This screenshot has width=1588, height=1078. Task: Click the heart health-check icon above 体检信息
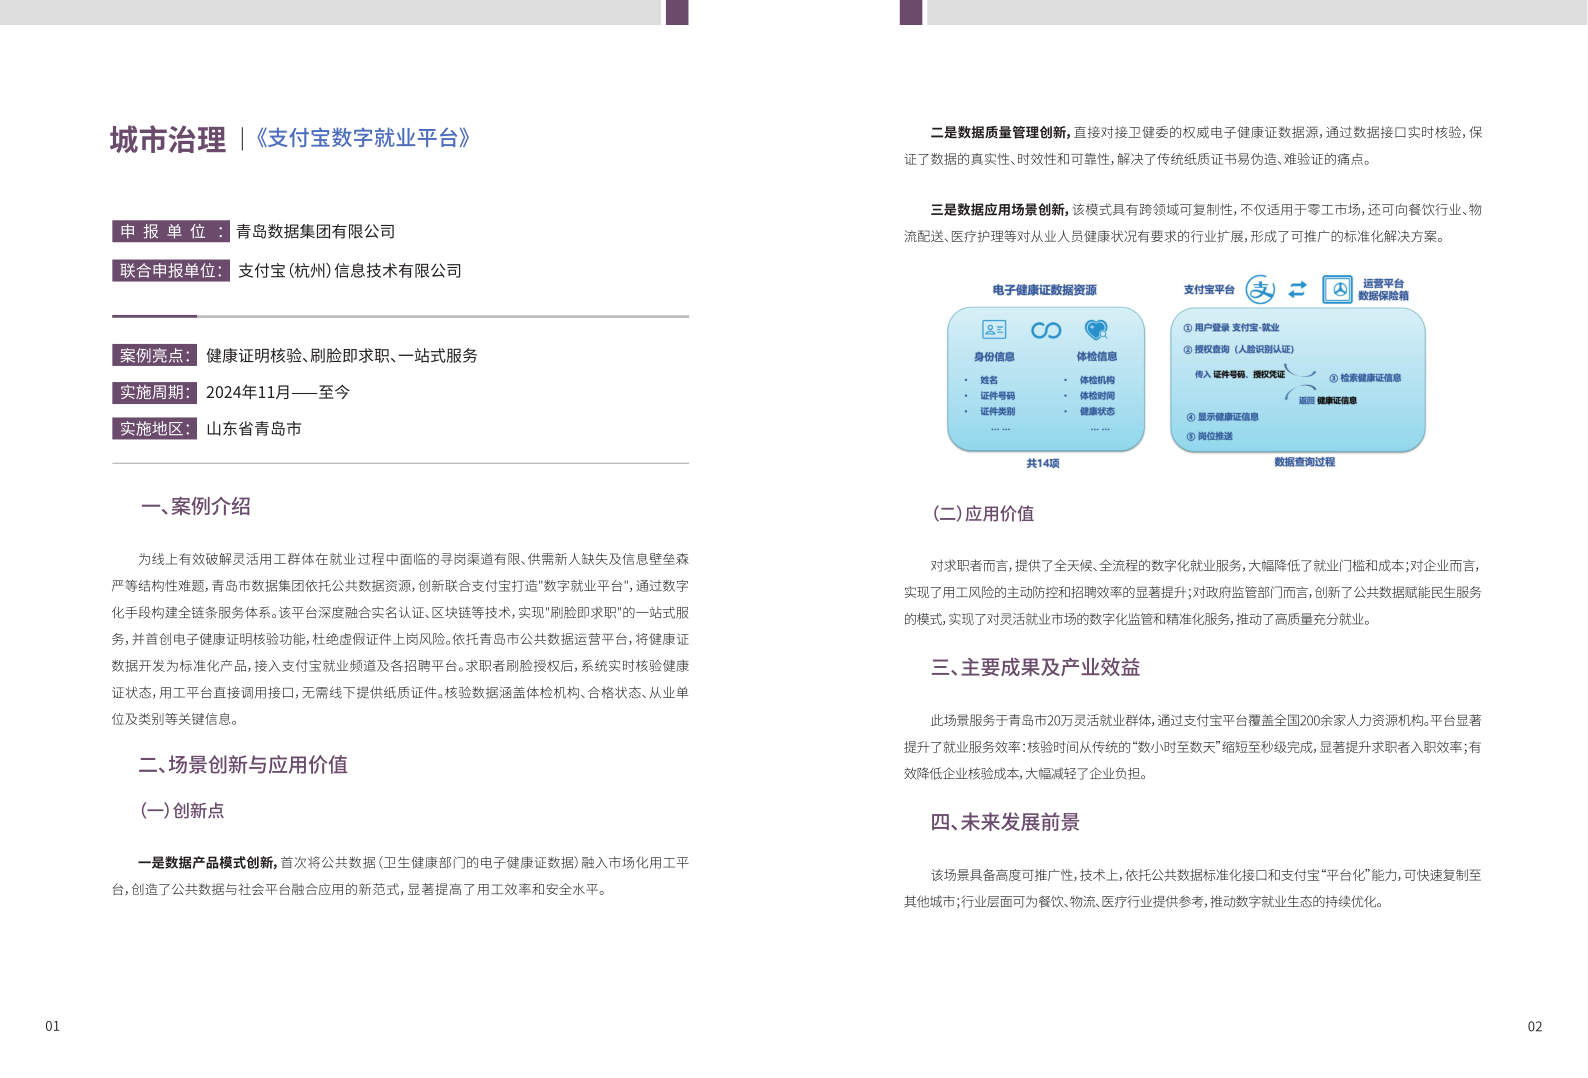pos(1096,330)
